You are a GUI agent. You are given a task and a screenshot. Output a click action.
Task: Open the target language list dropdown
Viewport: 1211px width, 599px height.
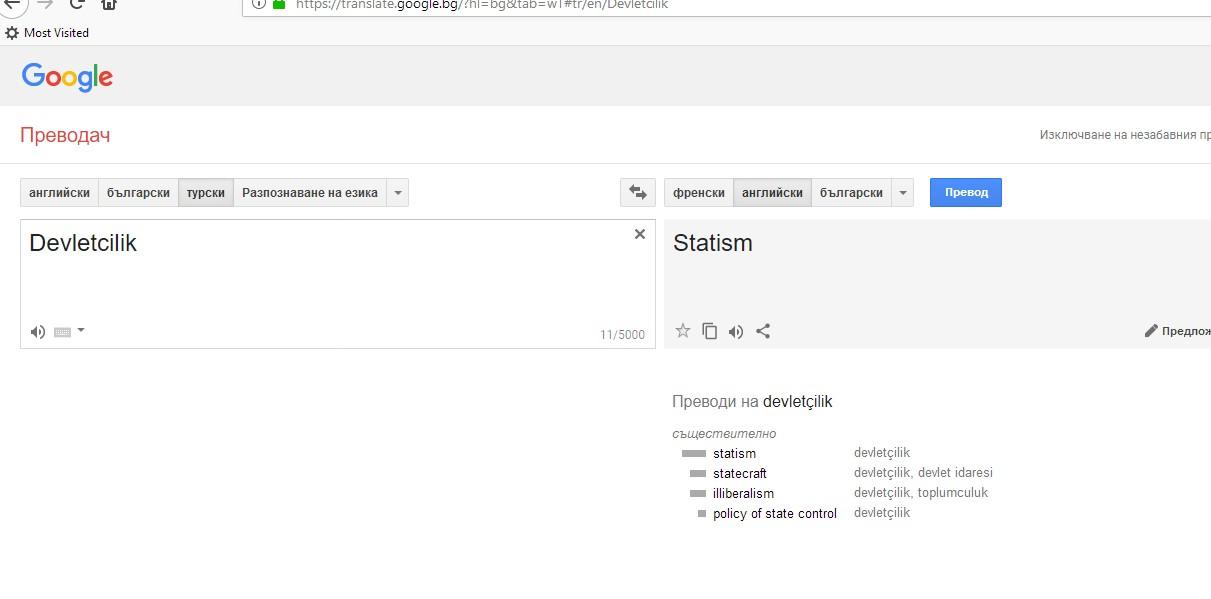click(903, 192)
